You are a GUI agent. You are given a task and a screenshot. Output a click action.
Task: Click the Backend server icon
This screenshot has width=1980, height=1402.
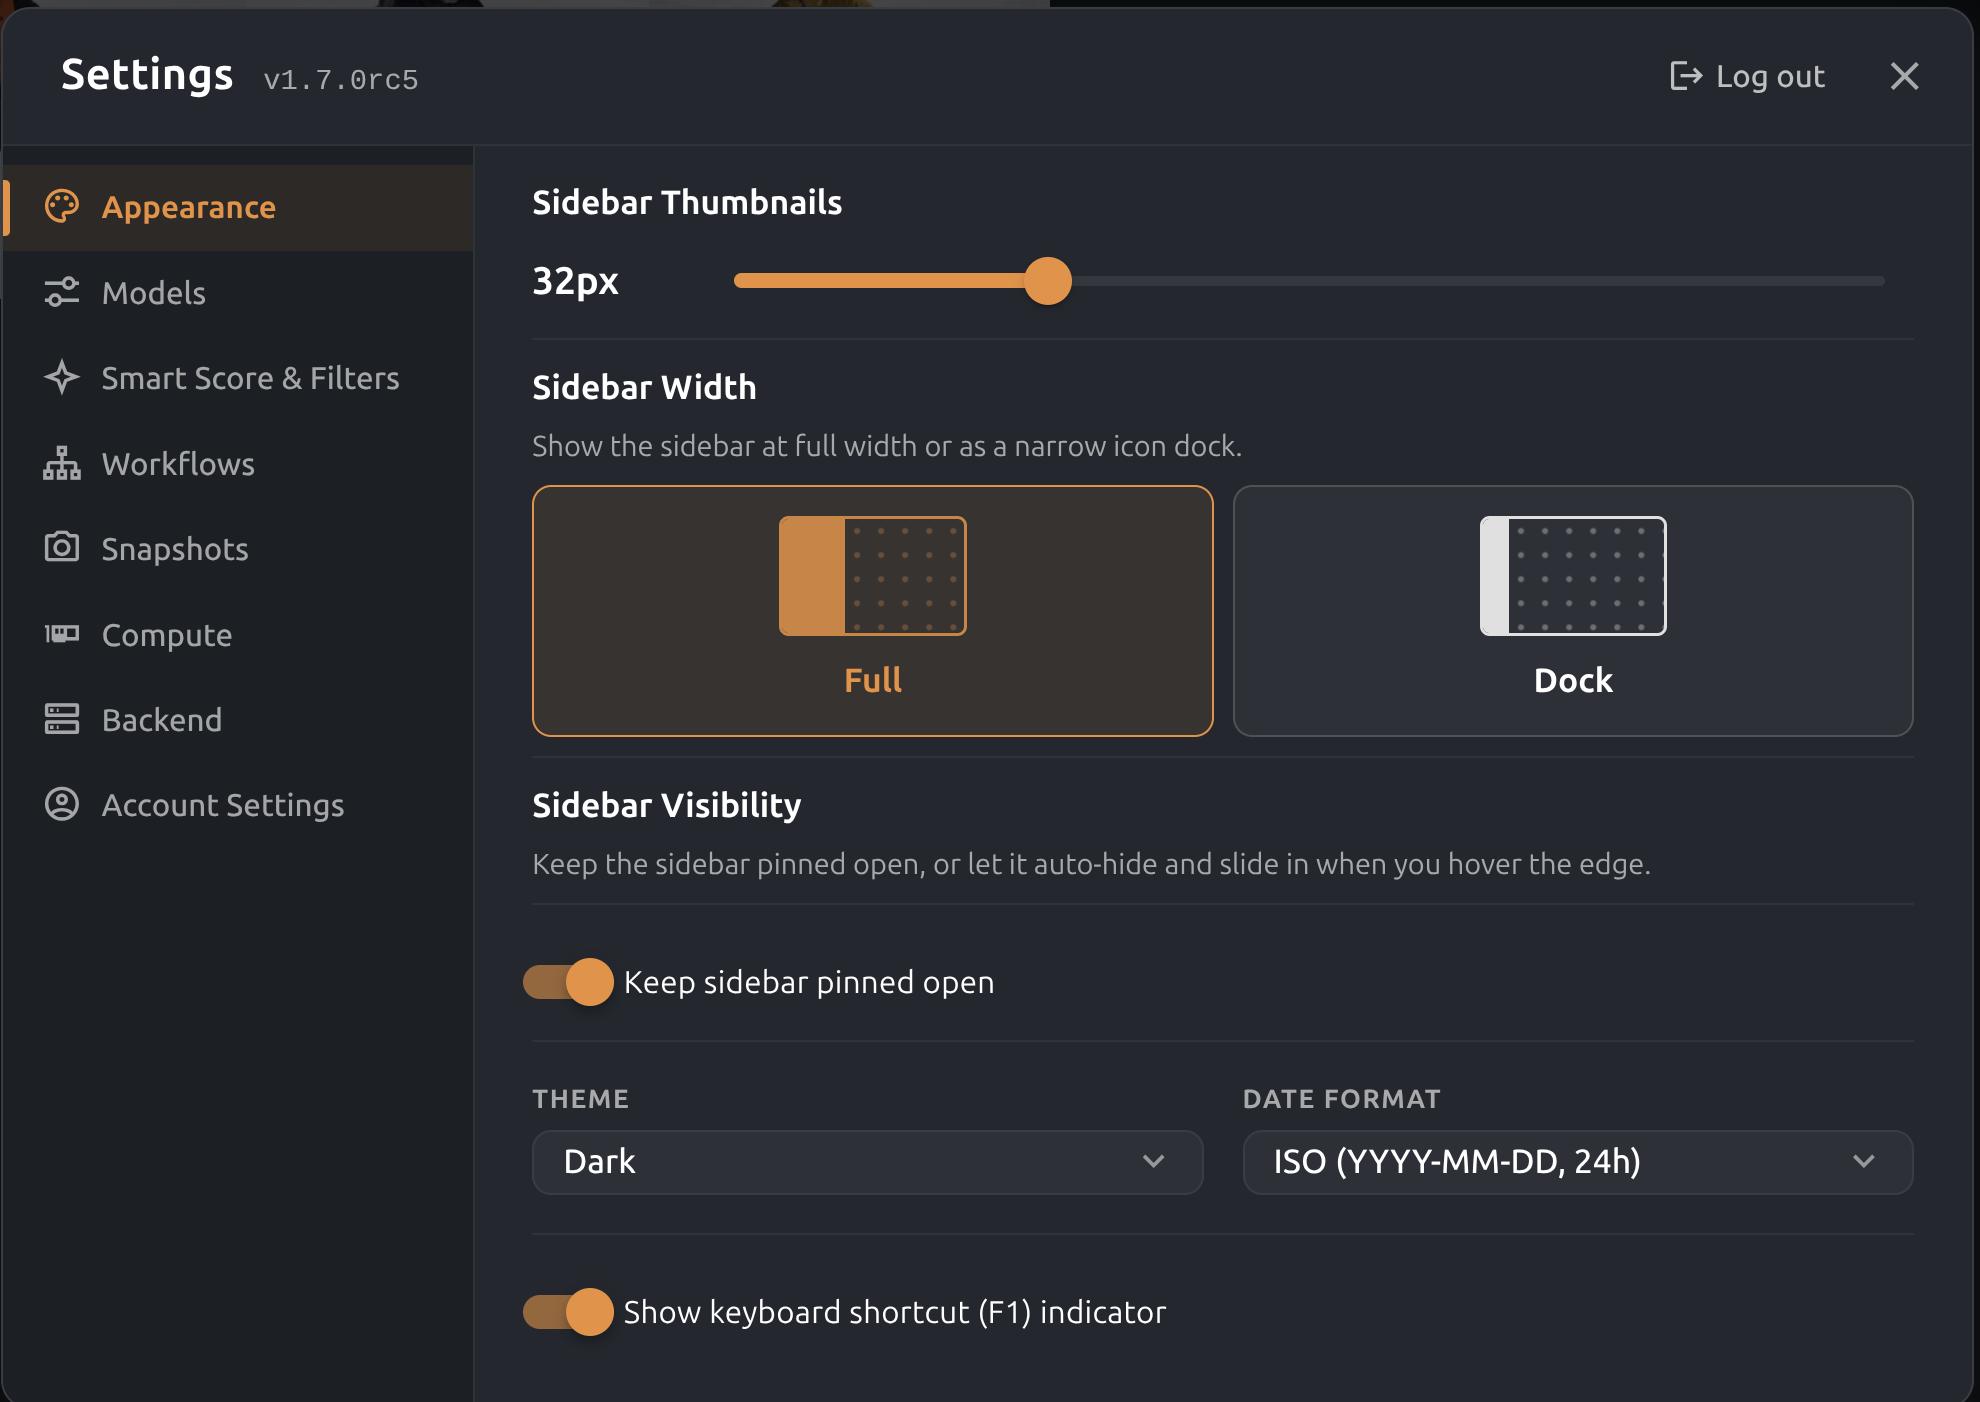[x=62, y=719]
